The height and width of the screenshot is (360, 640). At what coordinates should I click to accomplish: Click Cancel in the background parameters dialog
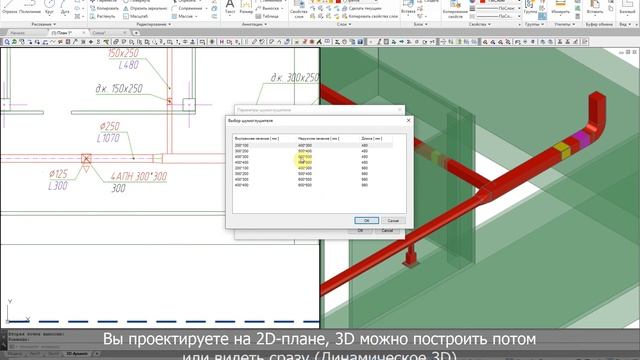coord(387,231)
